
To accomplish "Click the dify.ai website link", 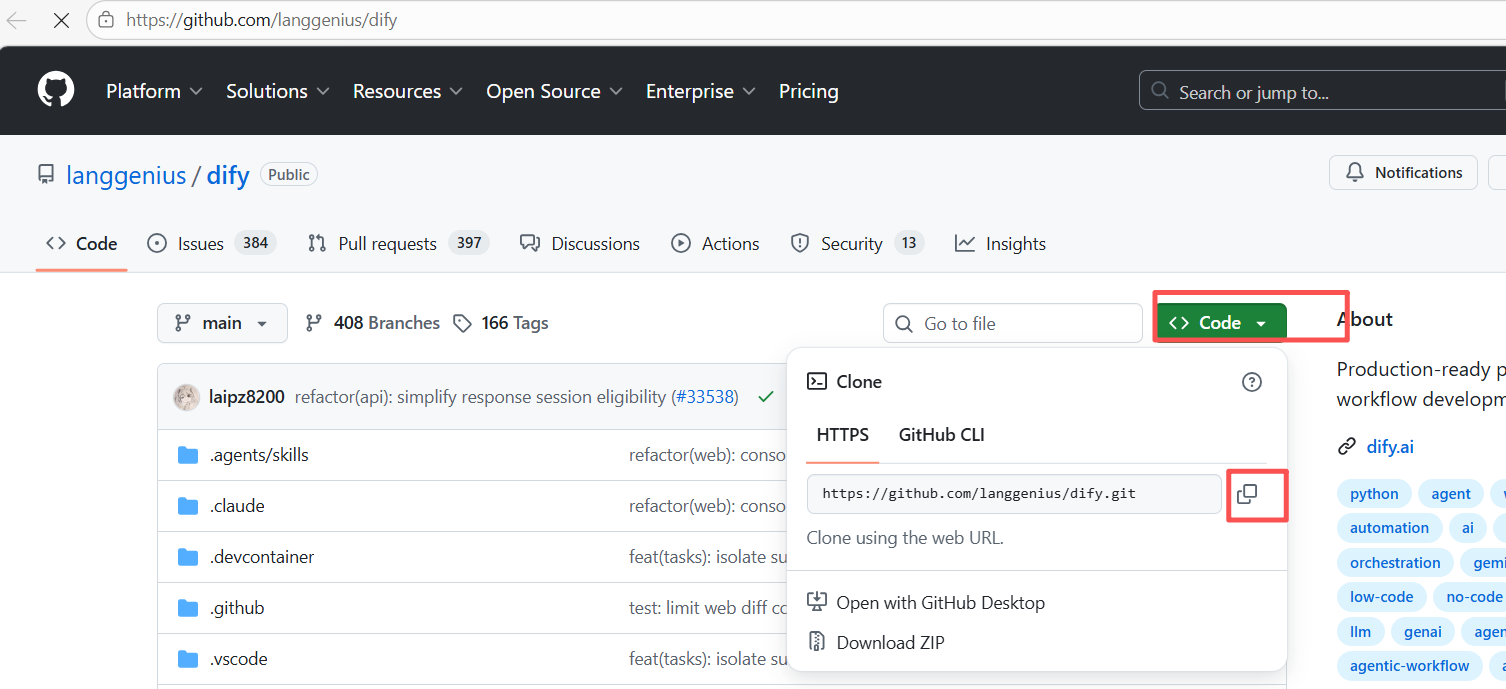I will click(1390, 447).
